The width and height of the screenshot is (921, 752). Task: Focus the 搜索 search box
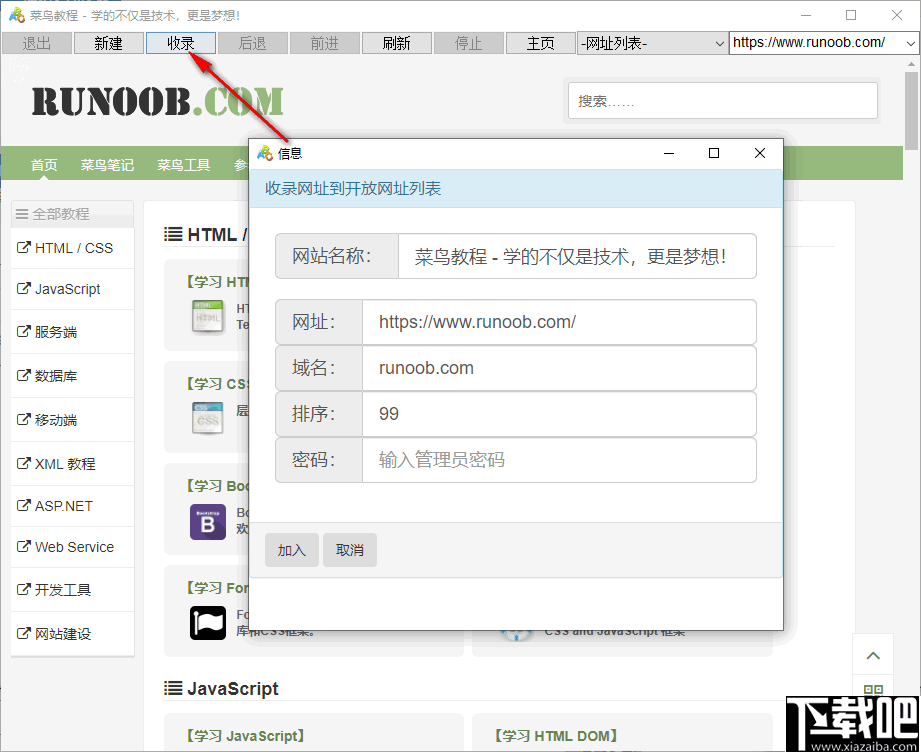click(x=722, y=101)
